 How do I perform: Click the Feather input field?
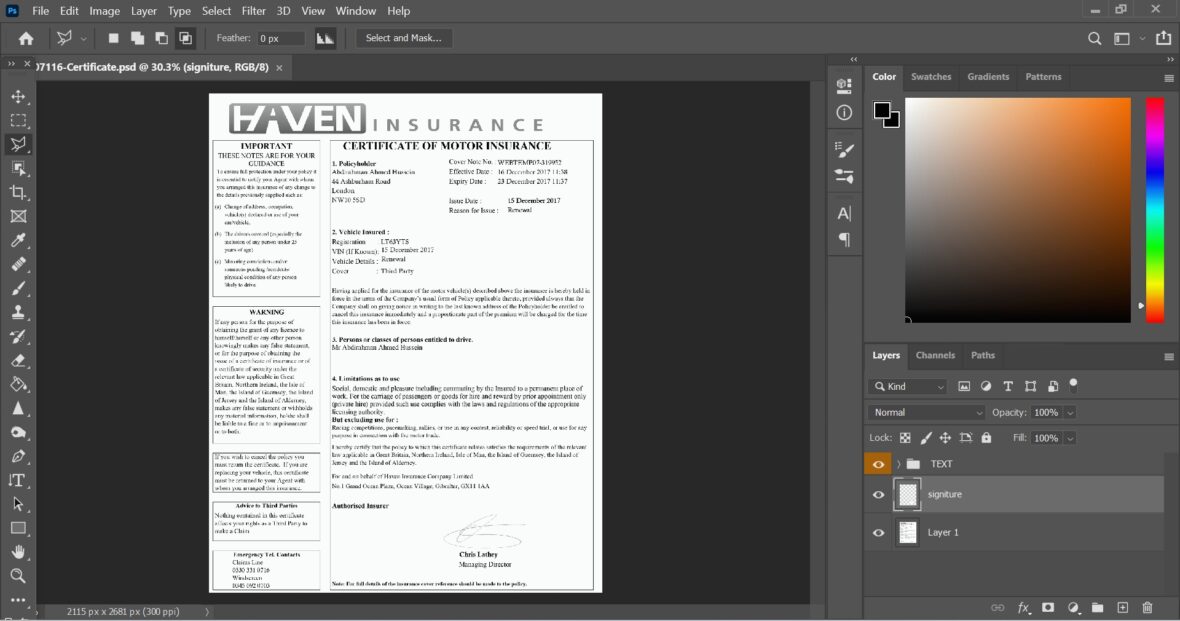(283, 37)
